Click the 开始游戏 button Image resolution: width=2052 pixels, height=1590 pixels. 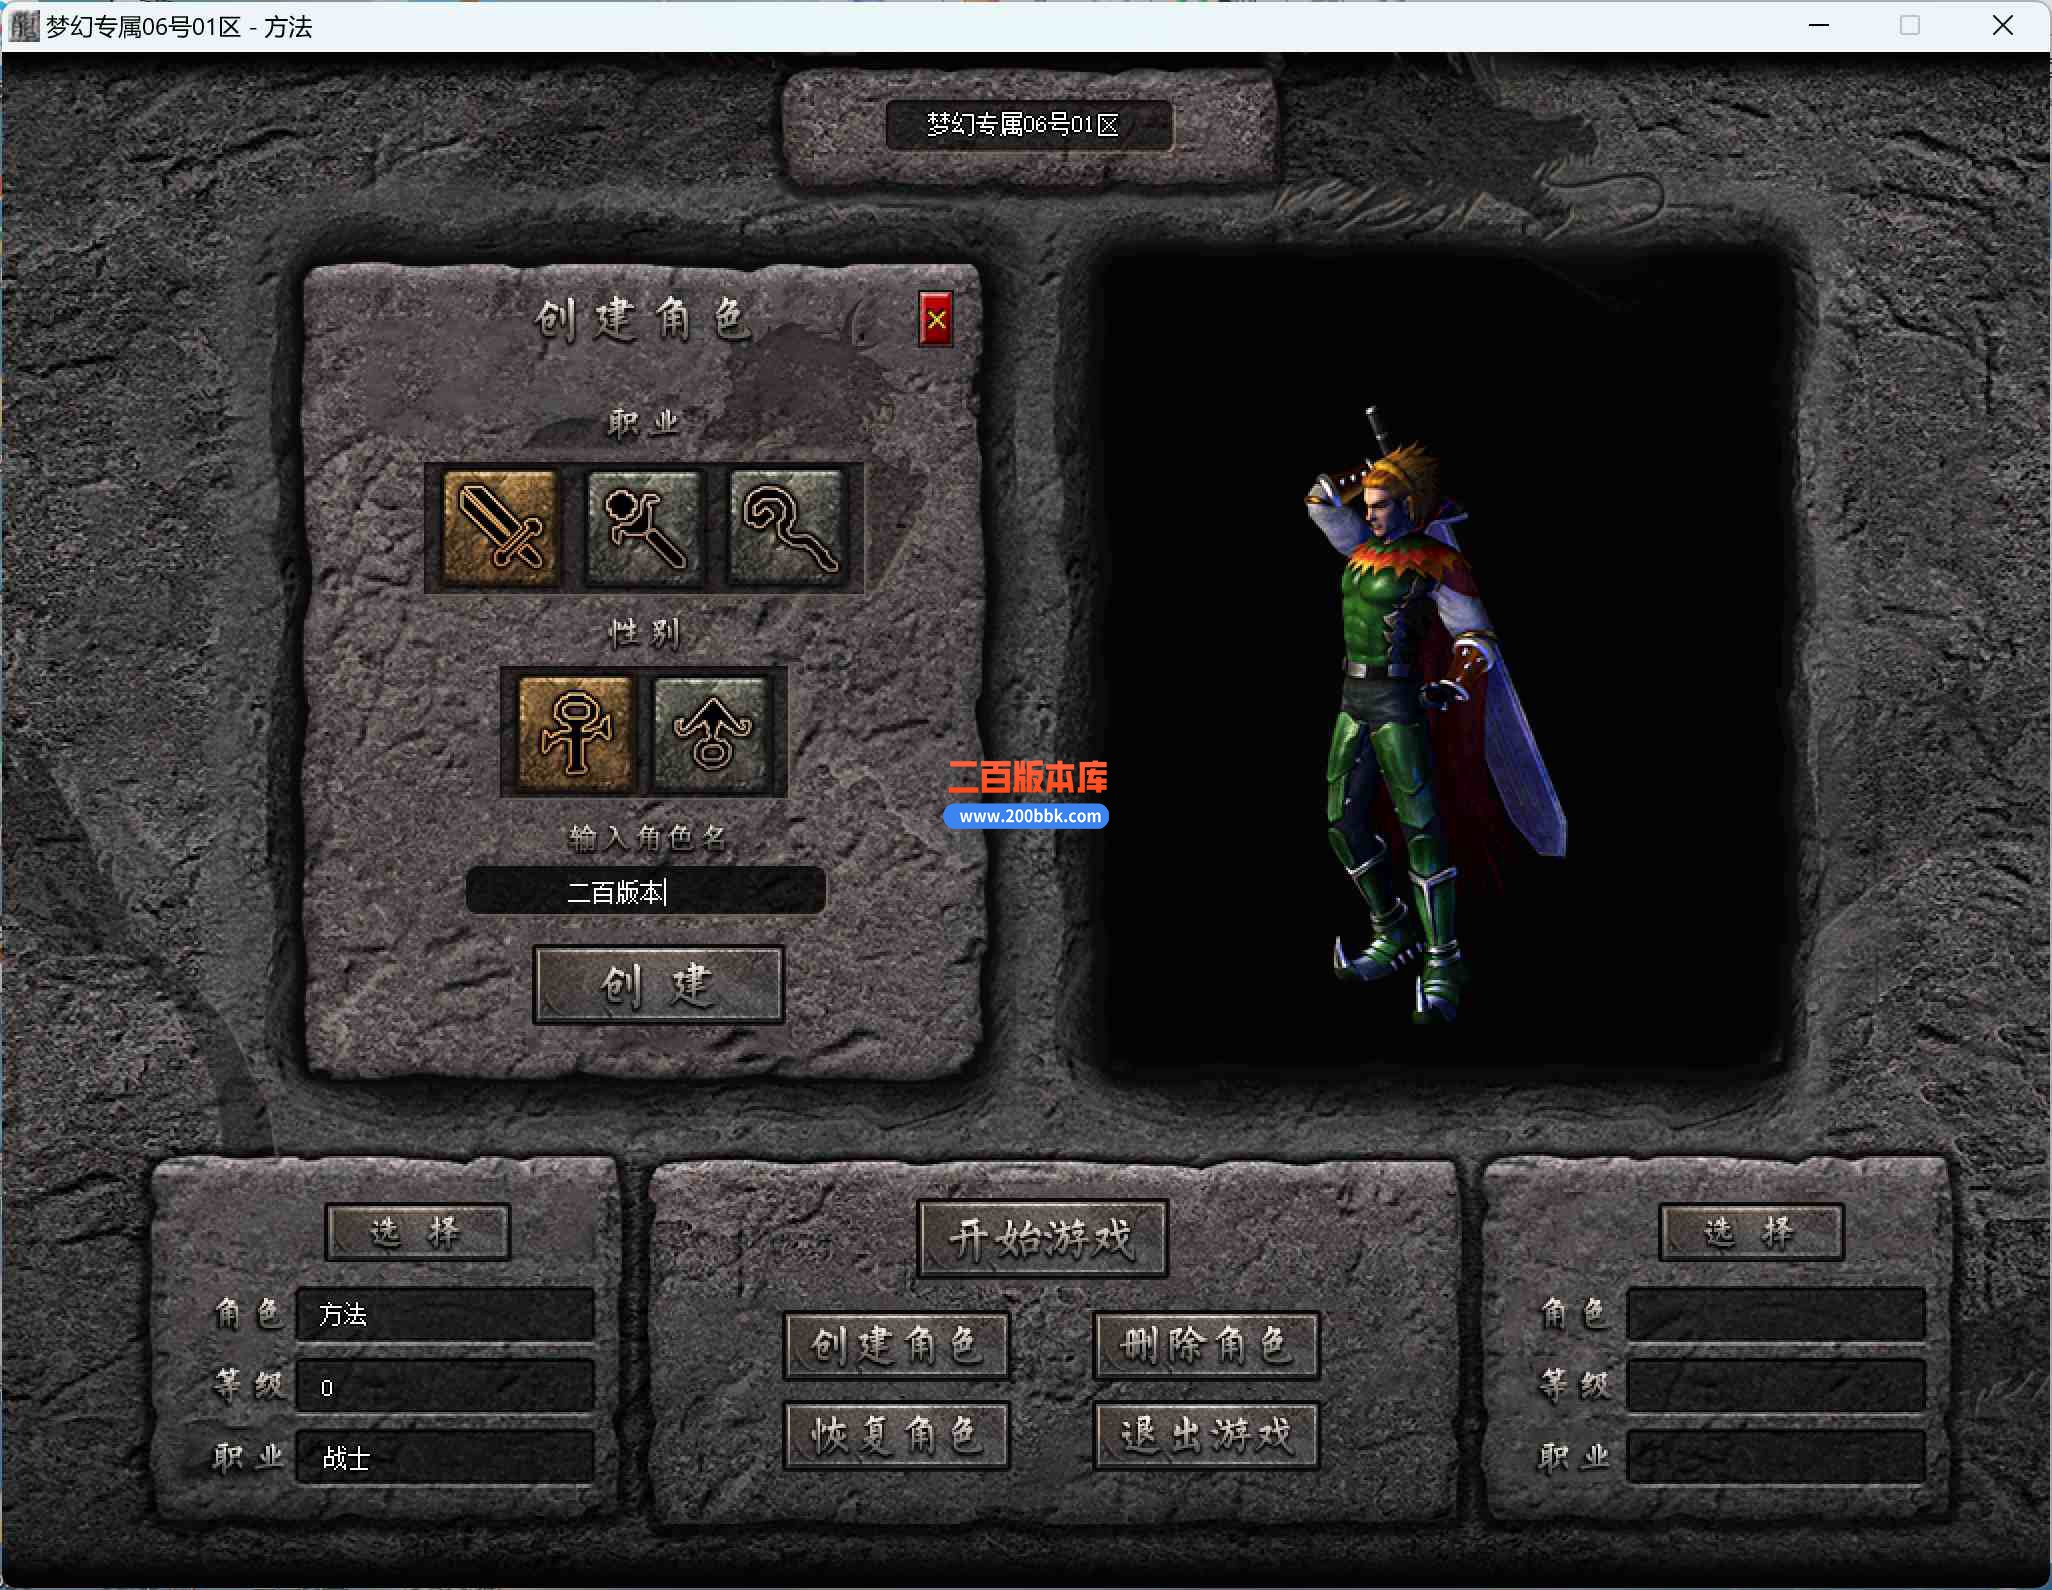pyautogui.click(x=1042, y=1239)
